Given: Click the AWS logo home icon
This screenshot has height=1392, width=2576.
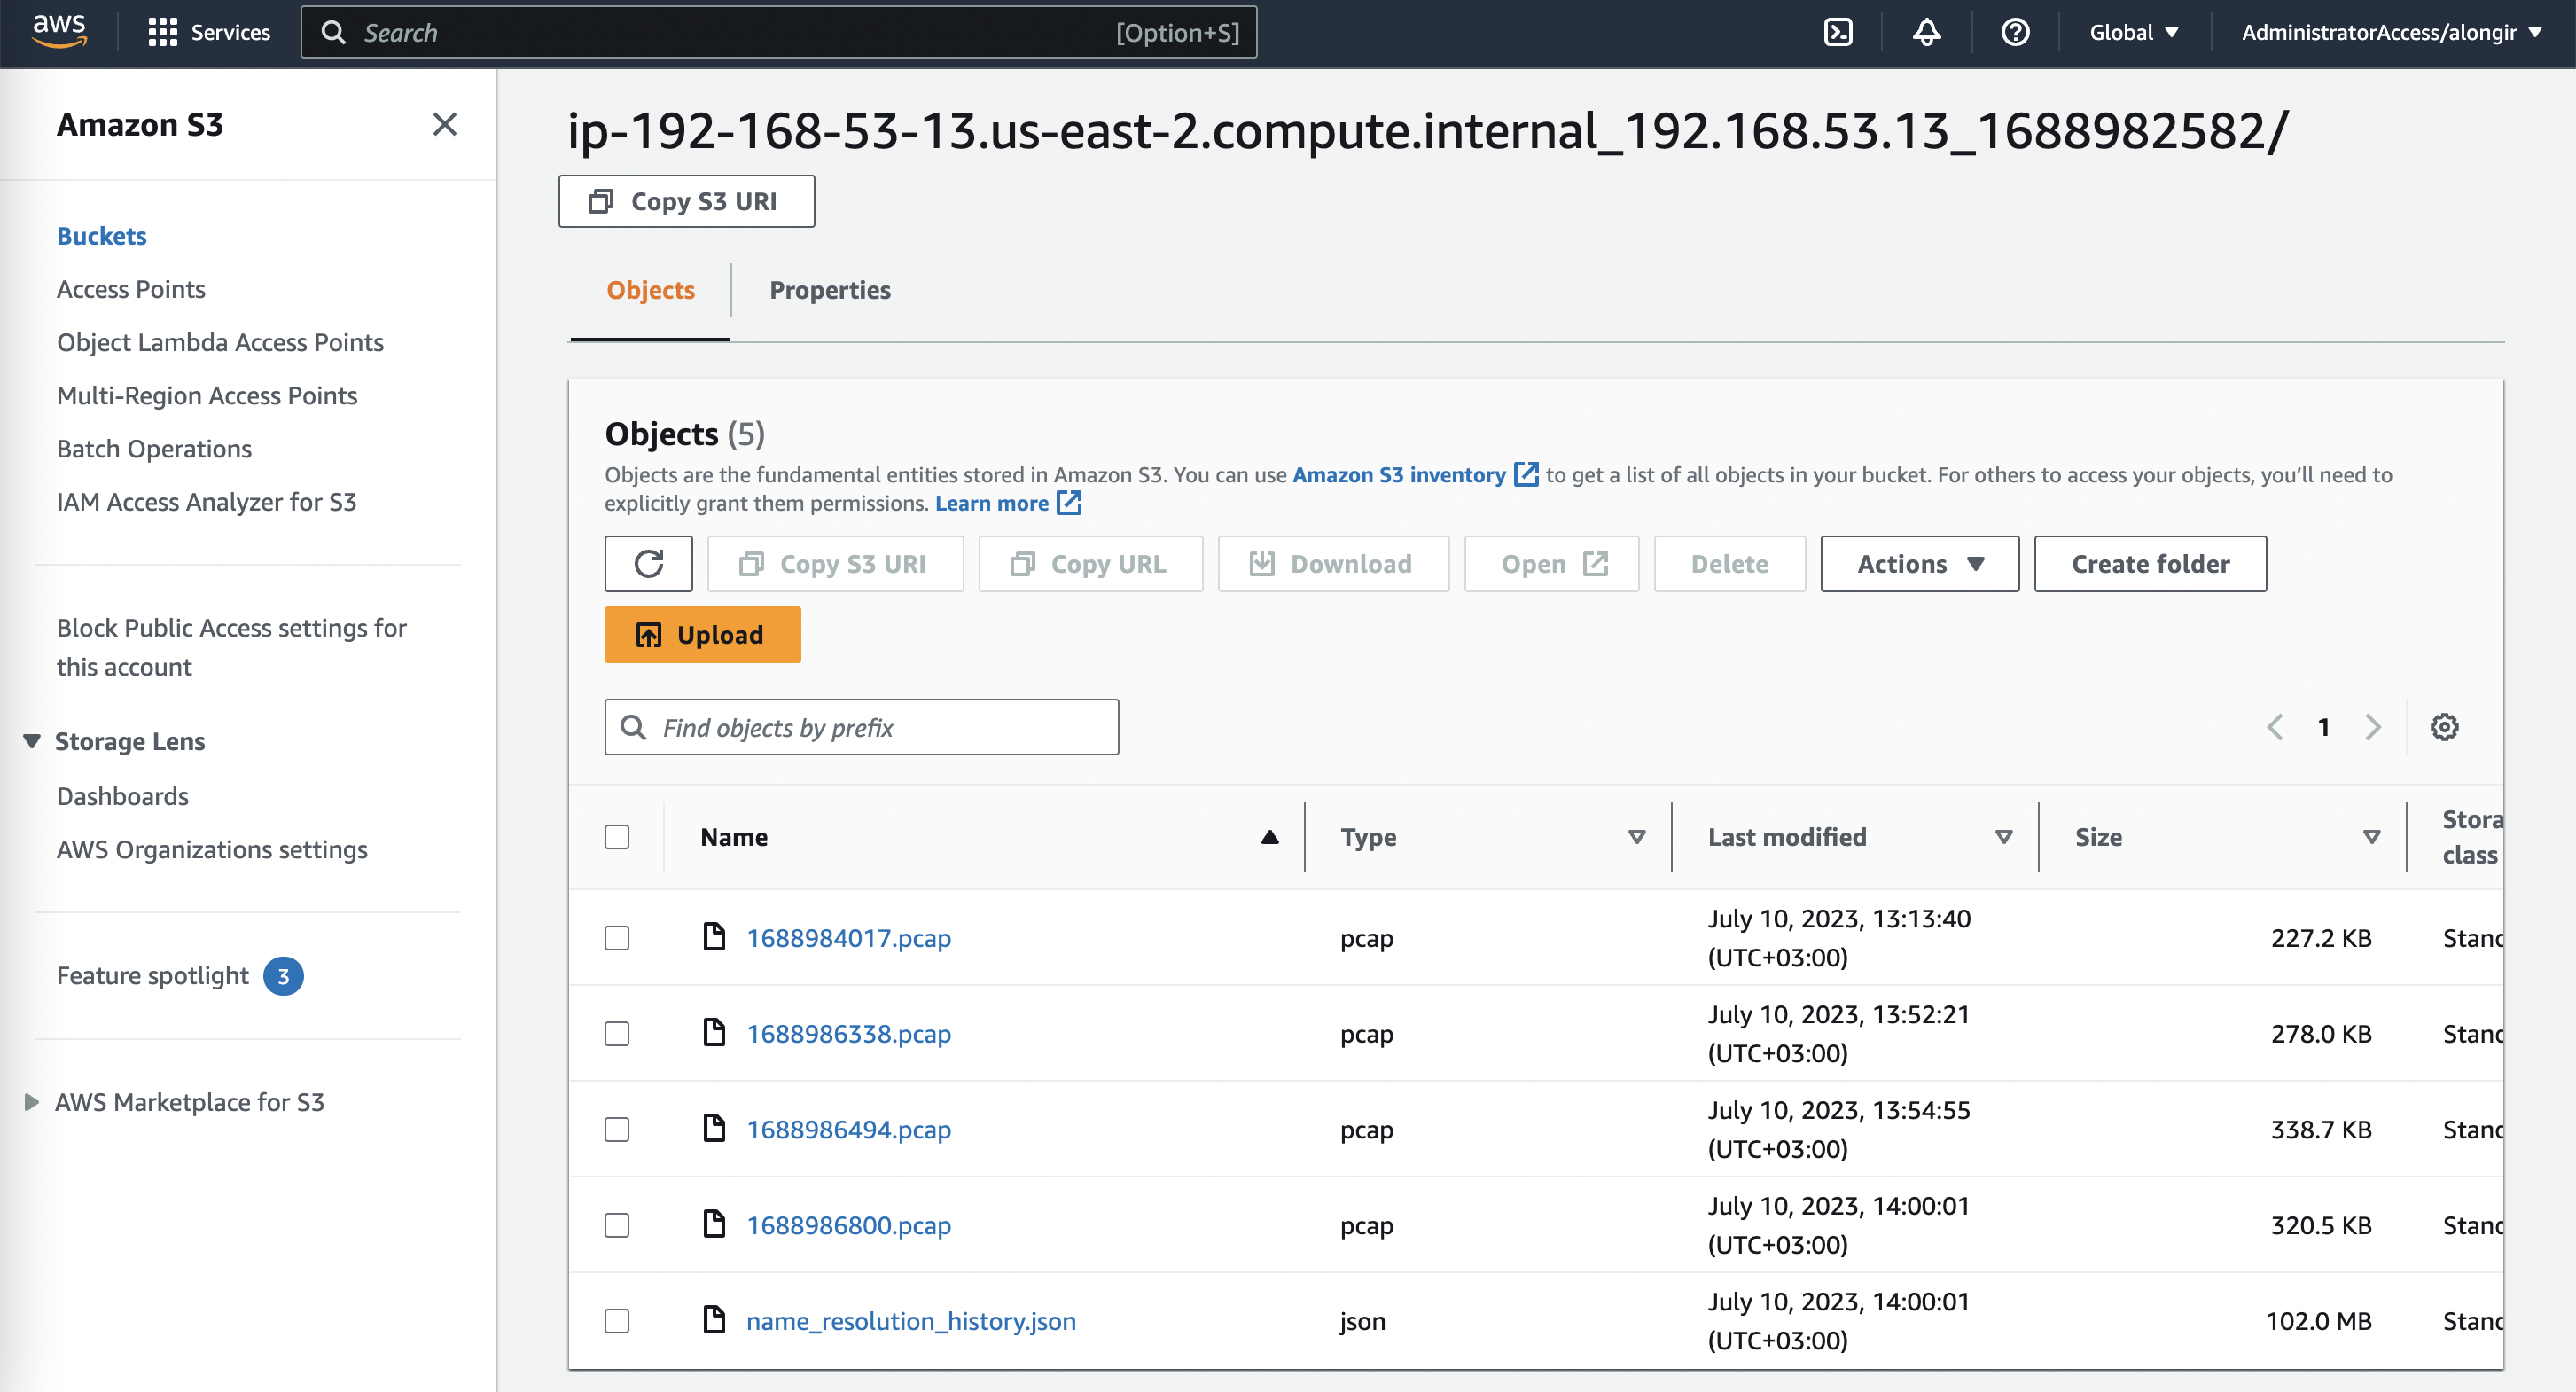Looking at the screenshot, I should coord(59,30).
